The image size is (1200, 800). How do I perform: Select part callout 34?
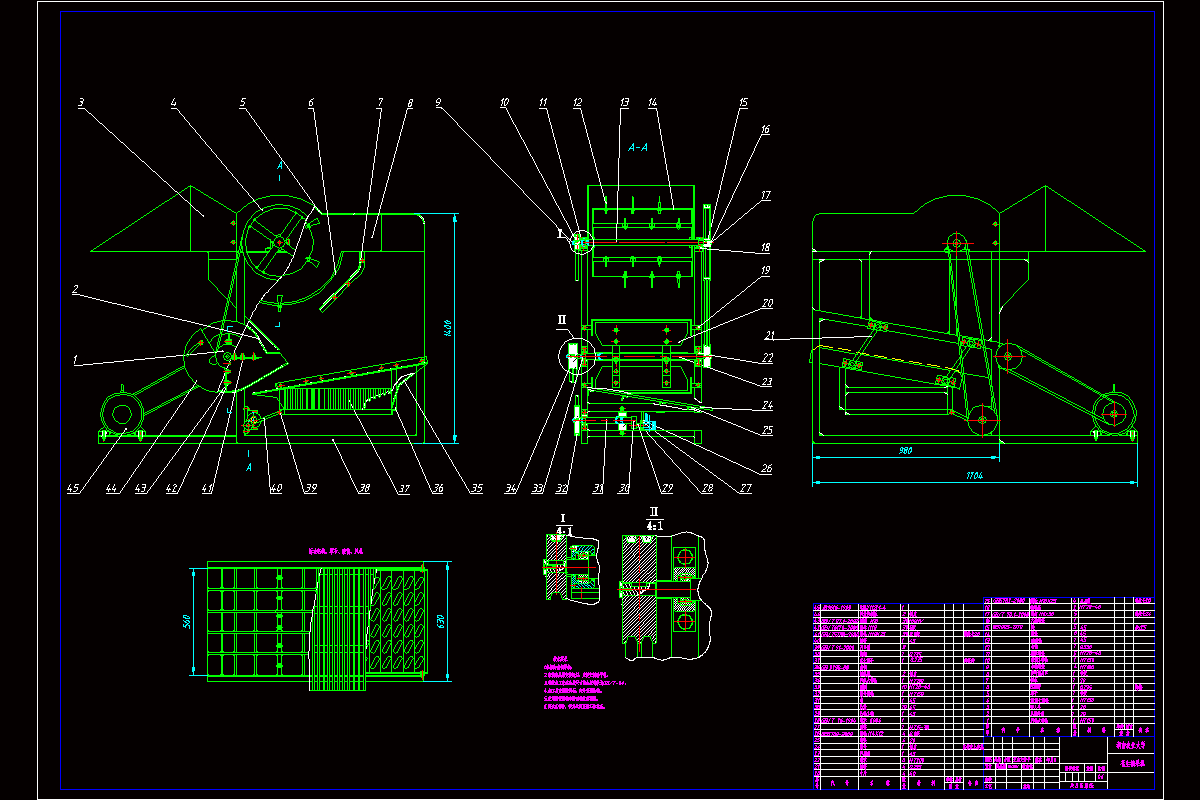click(510, 489)
